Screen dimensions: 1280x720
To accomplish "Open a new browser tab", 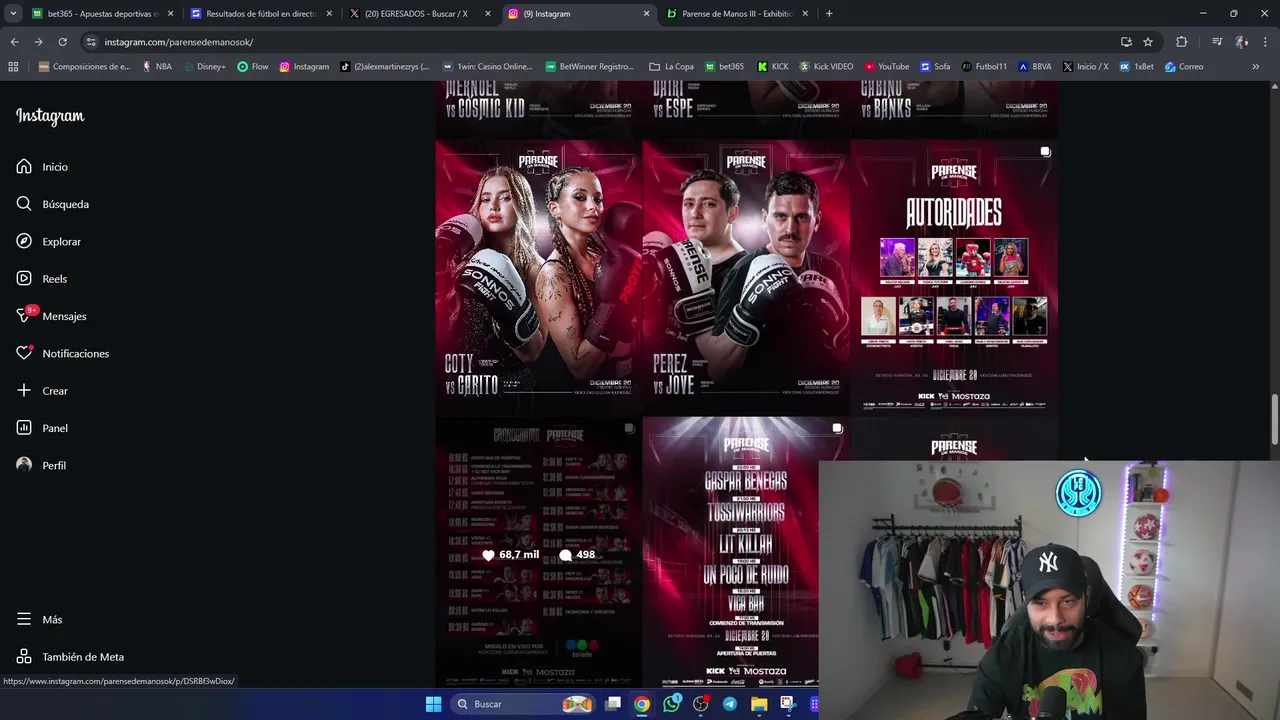I will (829, 14).
